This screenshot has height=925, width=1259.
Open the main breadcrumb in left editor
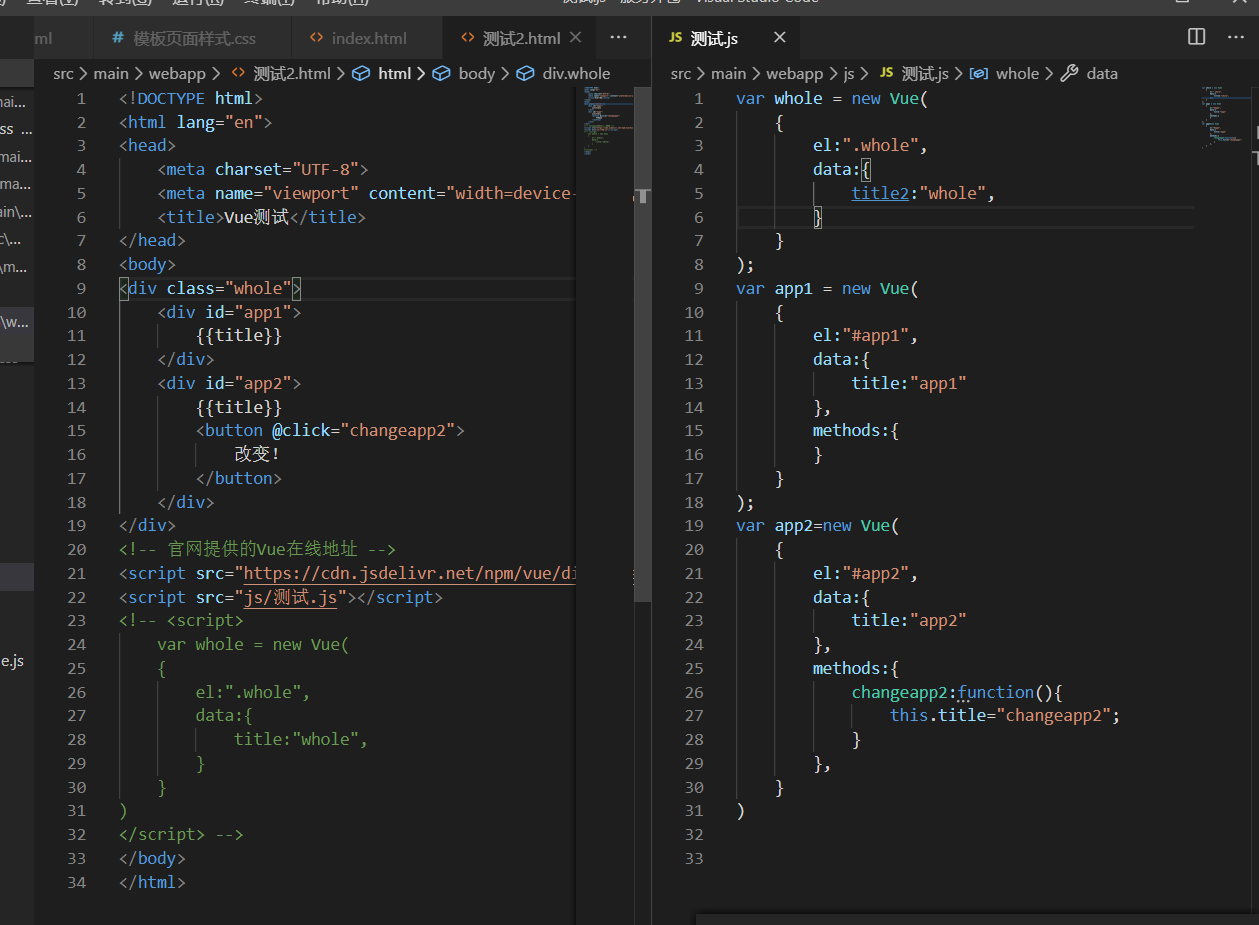point(111,73)
